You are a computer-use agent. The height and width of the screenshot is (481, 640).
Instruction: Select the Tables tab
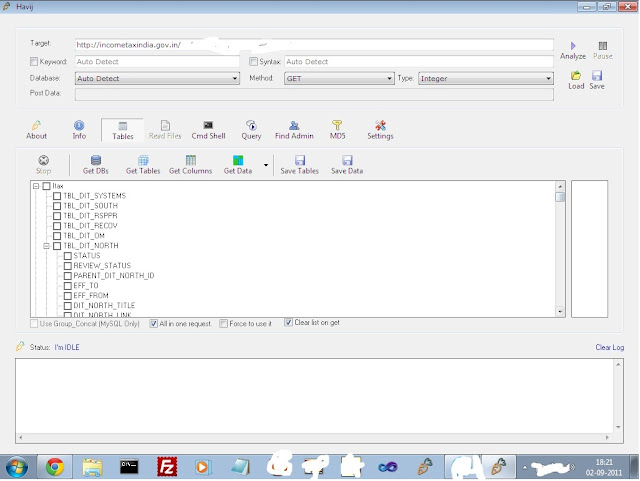(x=122, y=130)
